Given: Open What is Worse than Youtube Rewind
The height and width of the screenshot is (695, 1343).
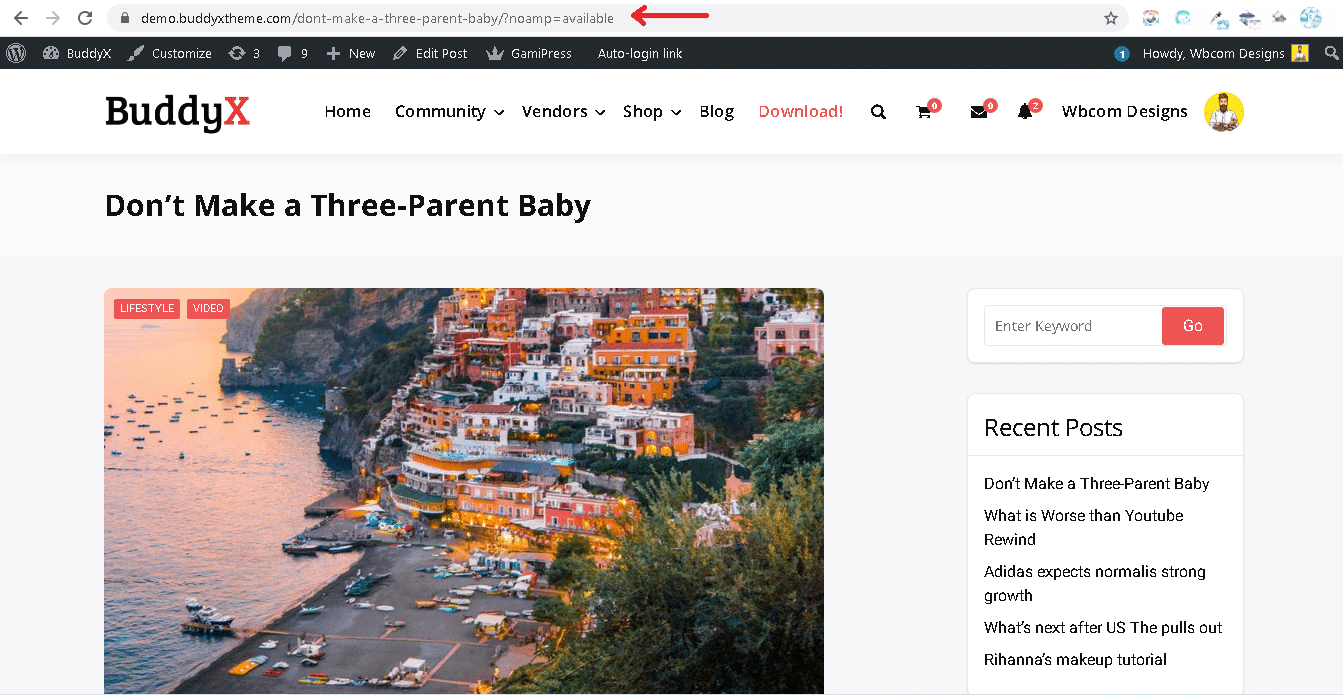Looking at the screenshot, I should point(1084,528).
